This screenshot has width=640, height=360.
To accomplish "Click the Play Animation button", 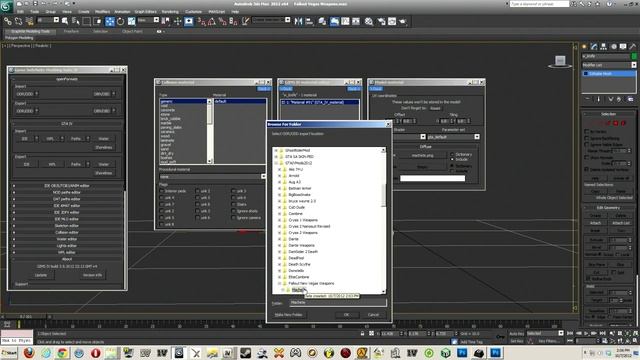I will click(587, 333).
